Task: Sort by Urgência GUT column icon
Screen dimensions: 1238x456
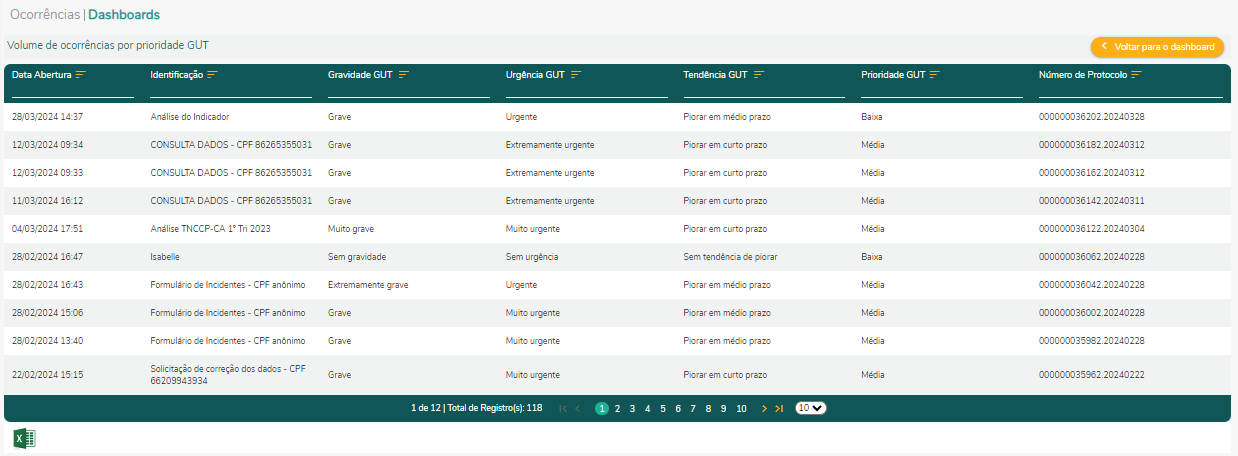Action: pos(577,75)
